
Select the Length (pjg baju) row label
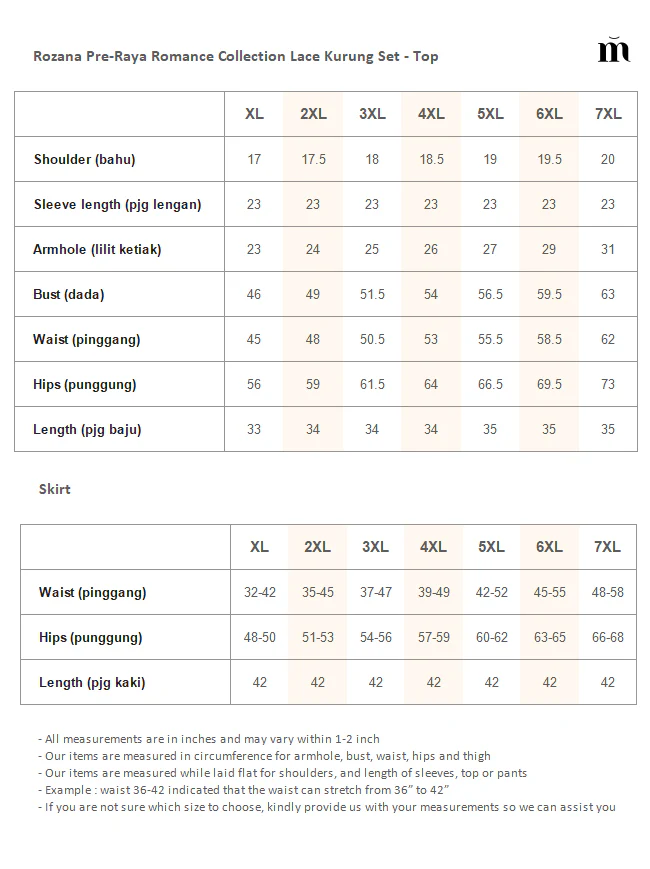click(x=87, y=430)
